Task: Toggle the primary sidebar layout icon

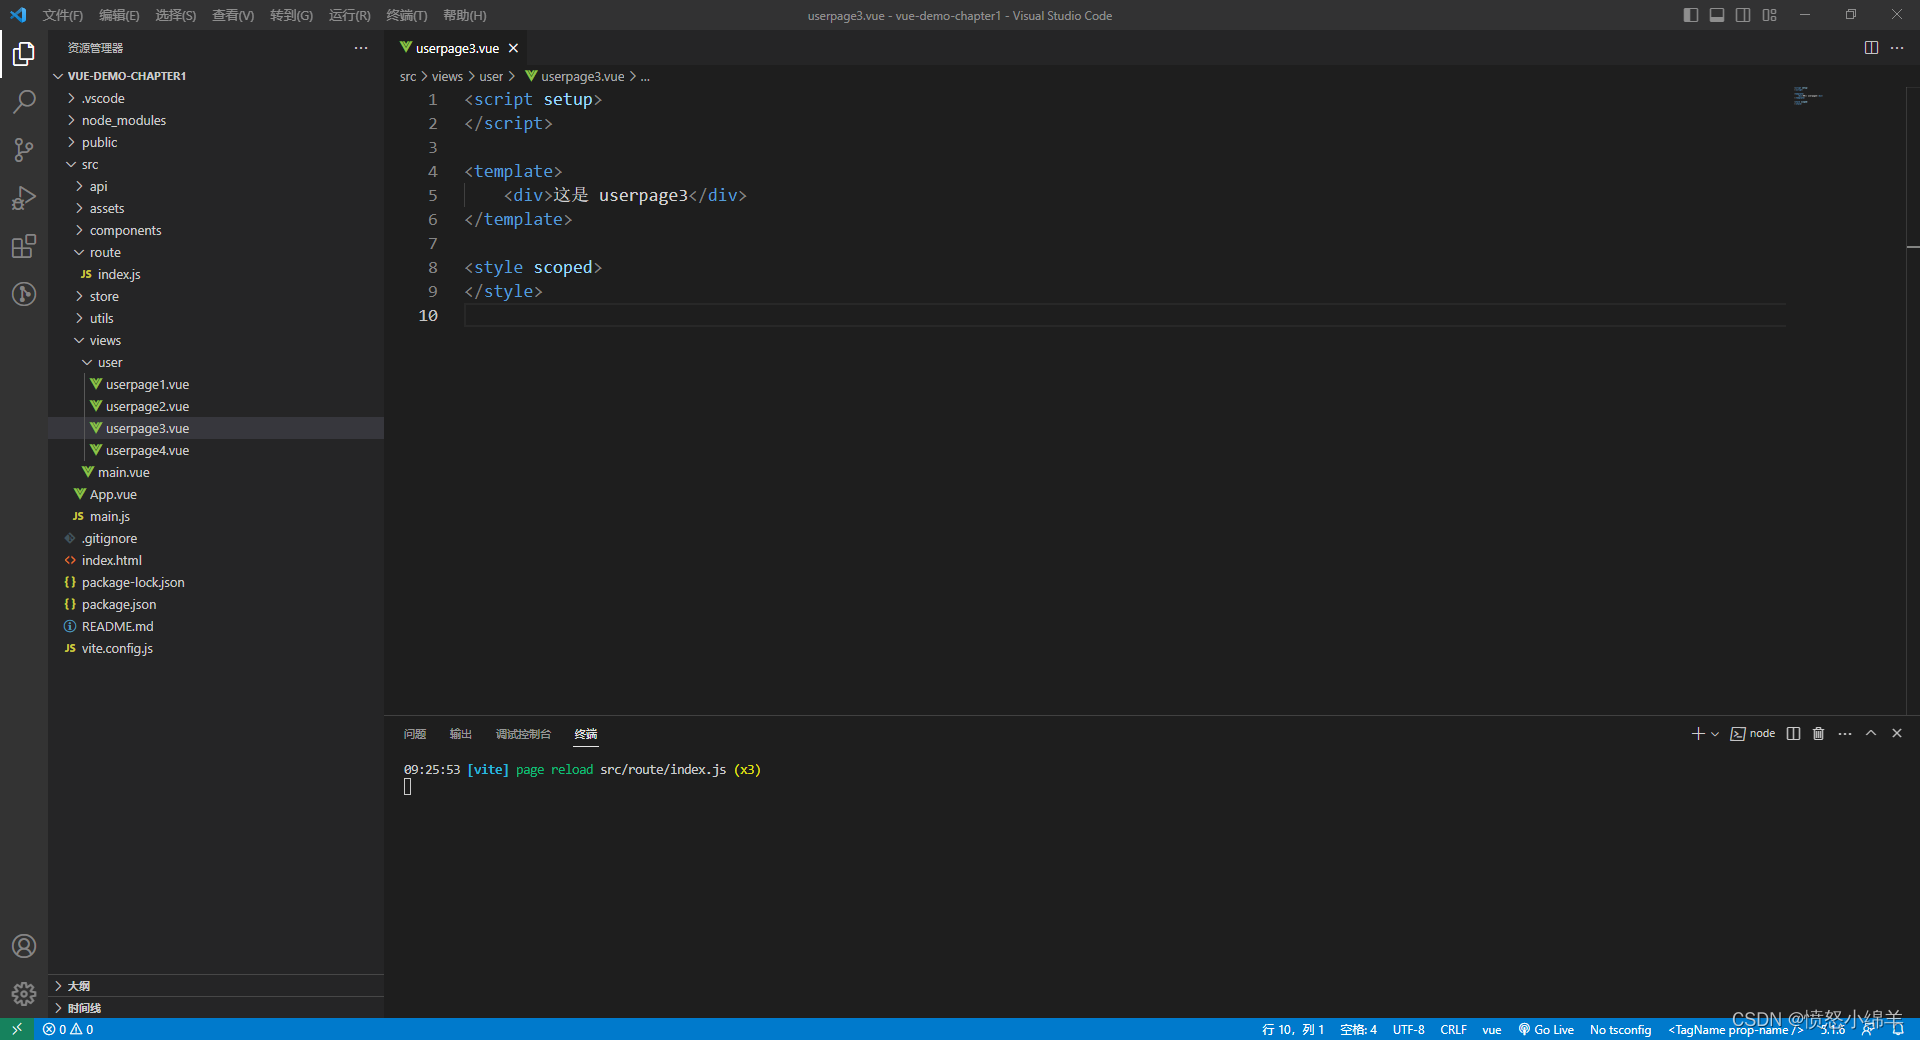Action: tap(1690, 15)
